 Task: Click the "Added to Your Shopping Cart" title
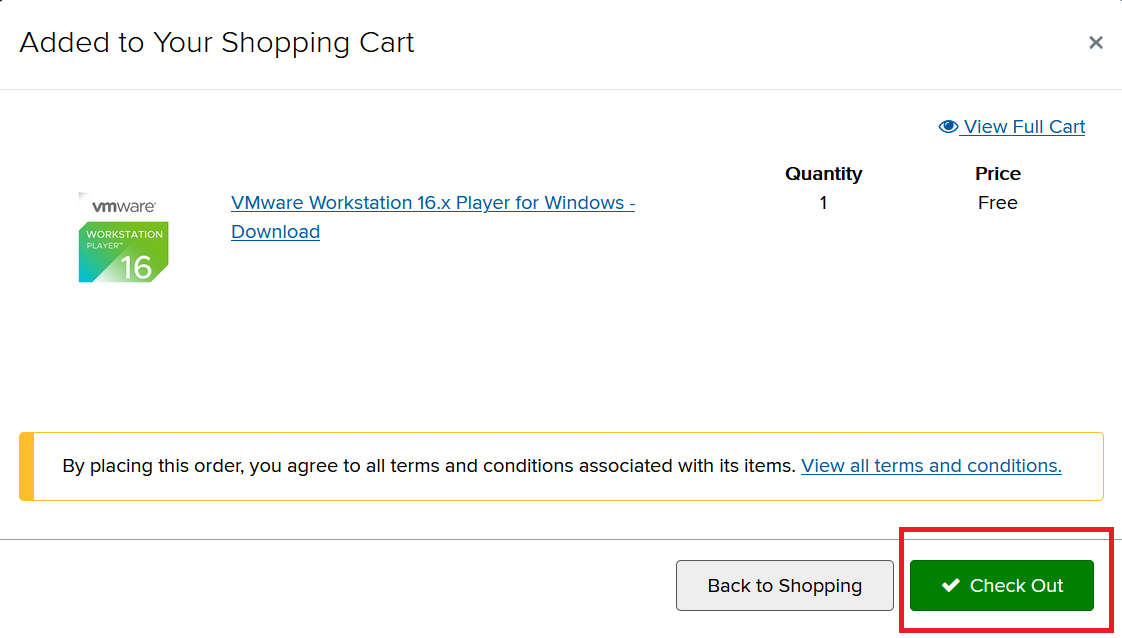click(216, 43)
